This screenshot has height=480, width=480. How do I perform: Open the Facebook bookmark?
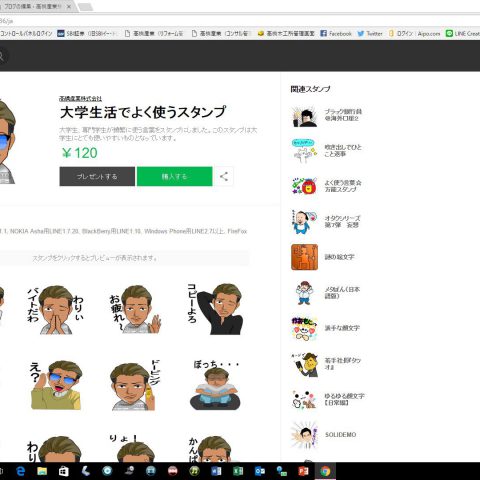[336, 33]
